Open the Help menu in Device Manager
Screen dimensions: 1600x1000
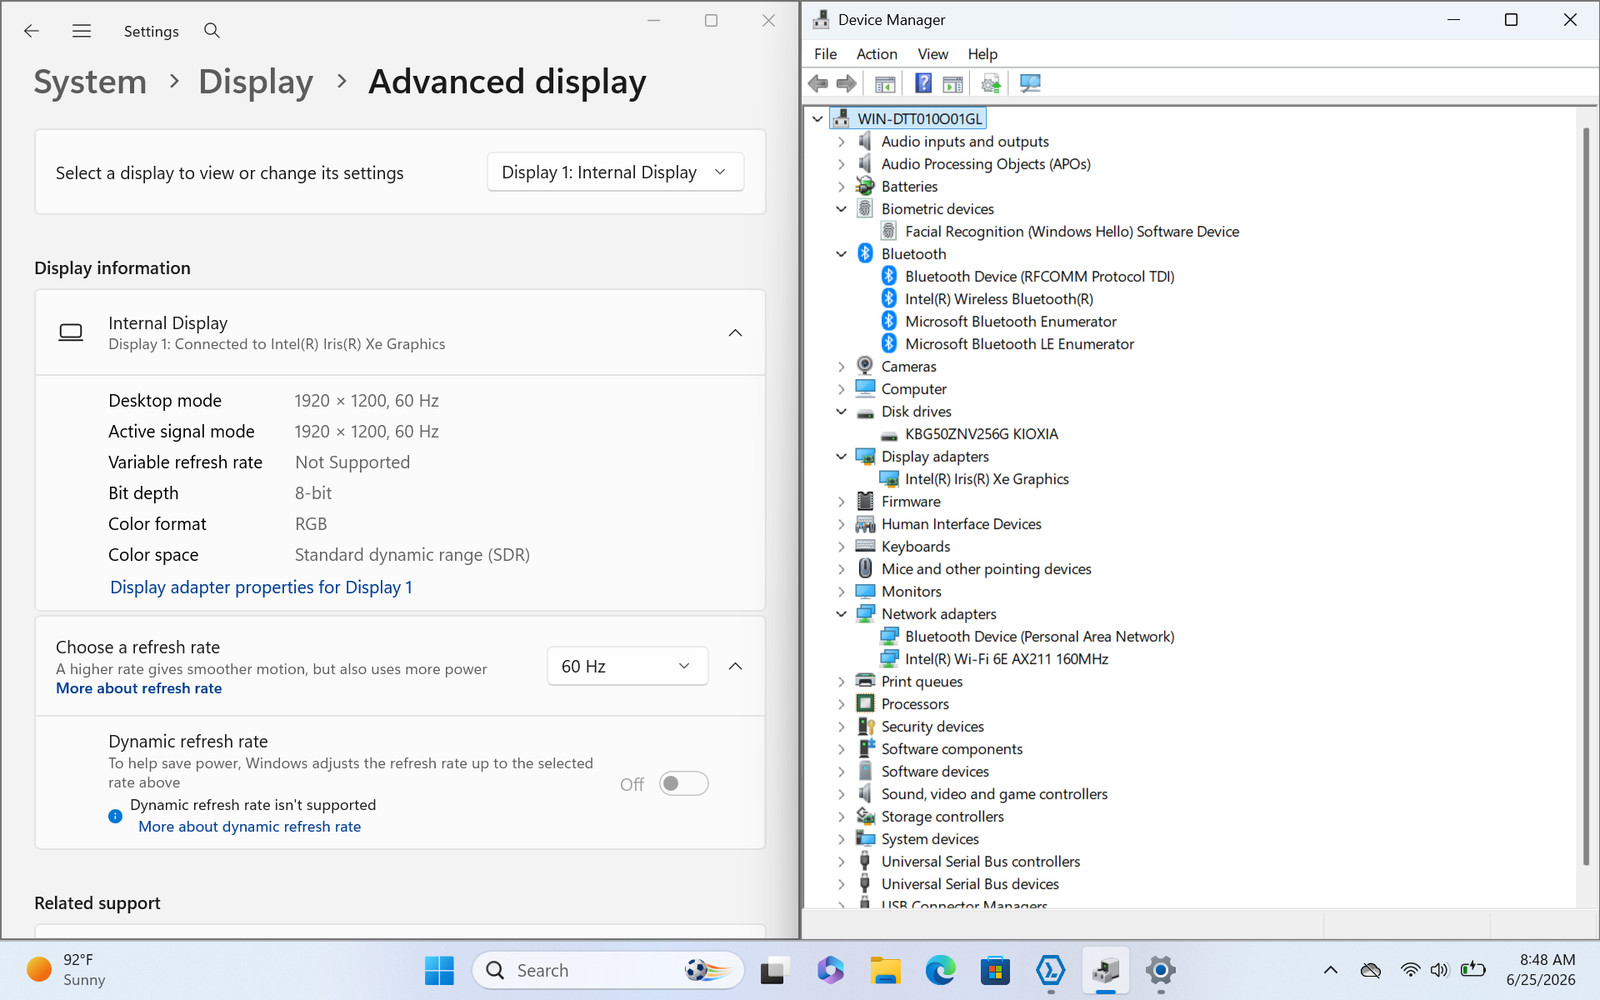click(x=983, y=54)
